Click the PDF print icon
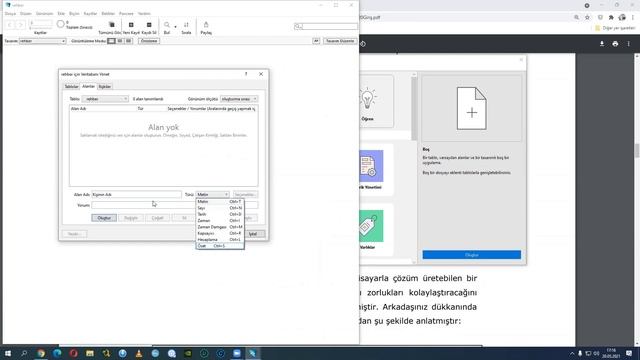Screen dimensions: 640x360 (615, 44)
